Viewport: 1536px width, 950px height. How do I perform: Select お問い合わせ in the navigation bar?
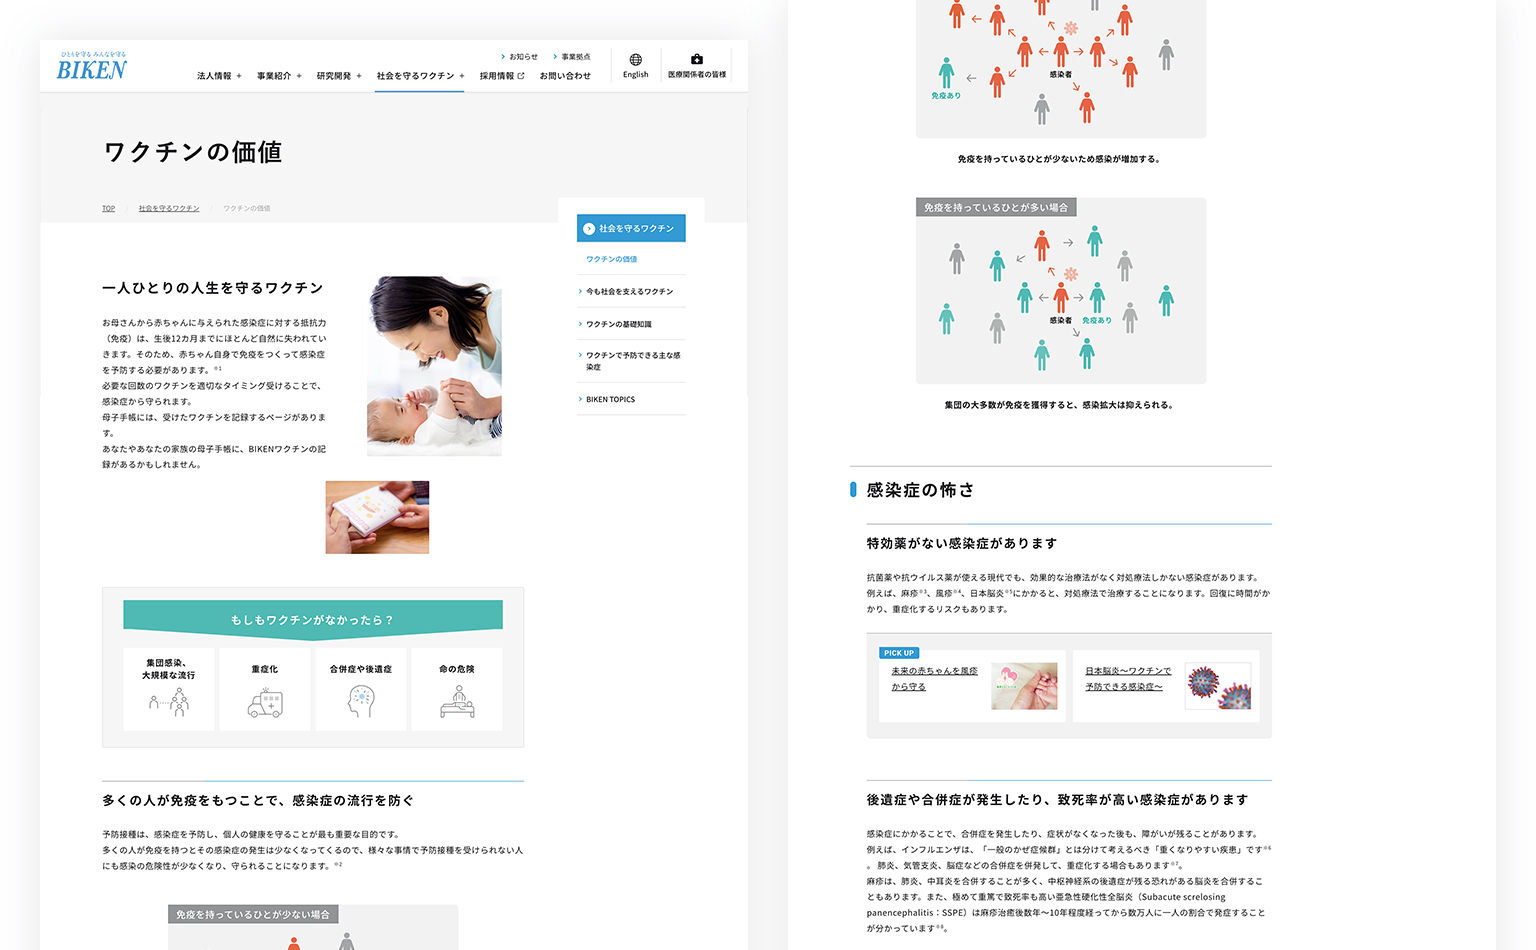tap(565, 75)
